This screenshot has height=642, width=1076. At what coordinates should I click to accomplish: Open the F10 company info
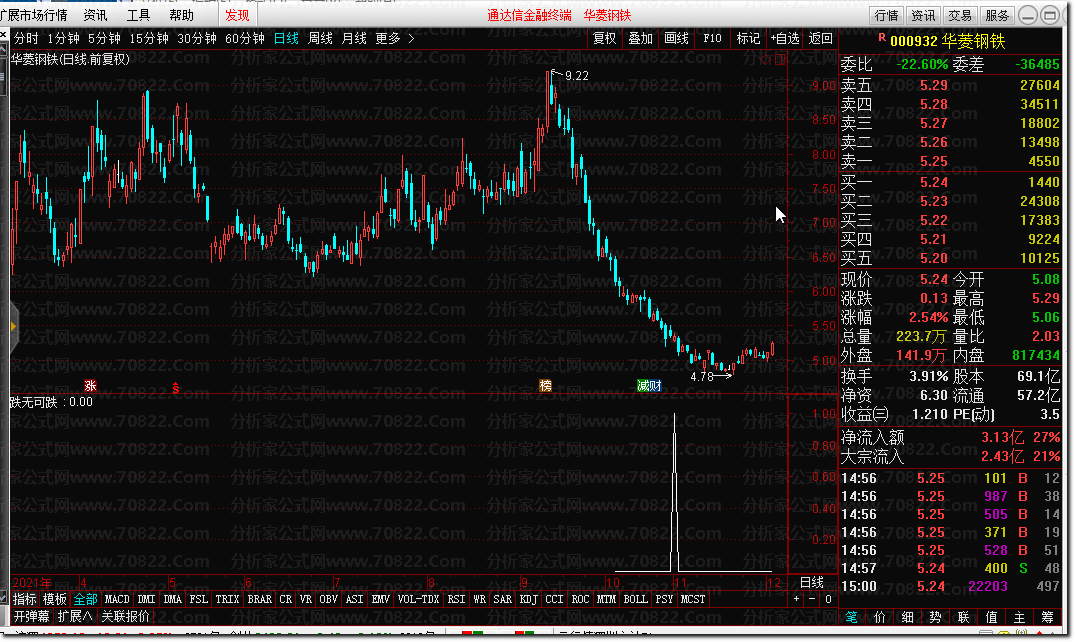(x=712, y=38)
